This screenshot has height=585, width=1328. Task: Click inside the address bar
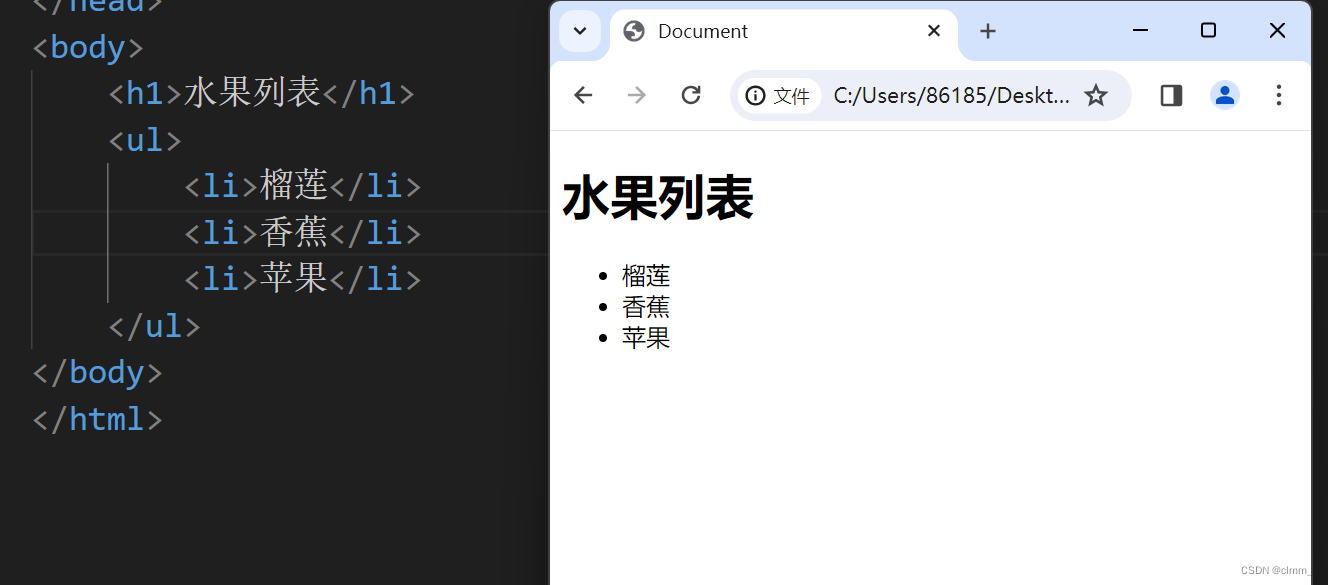[950, 95]
